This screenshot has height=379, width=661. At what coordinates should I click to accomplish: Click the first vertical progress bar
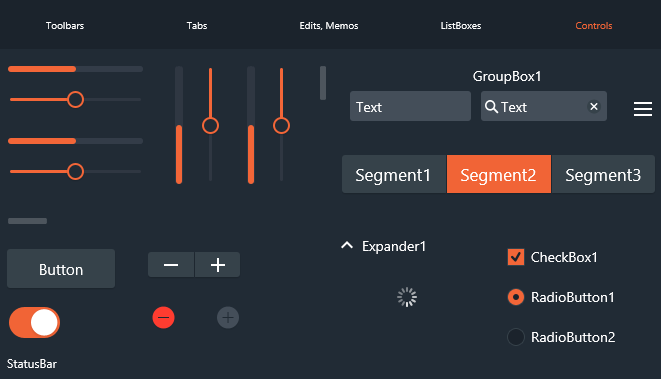pos(179,125)
